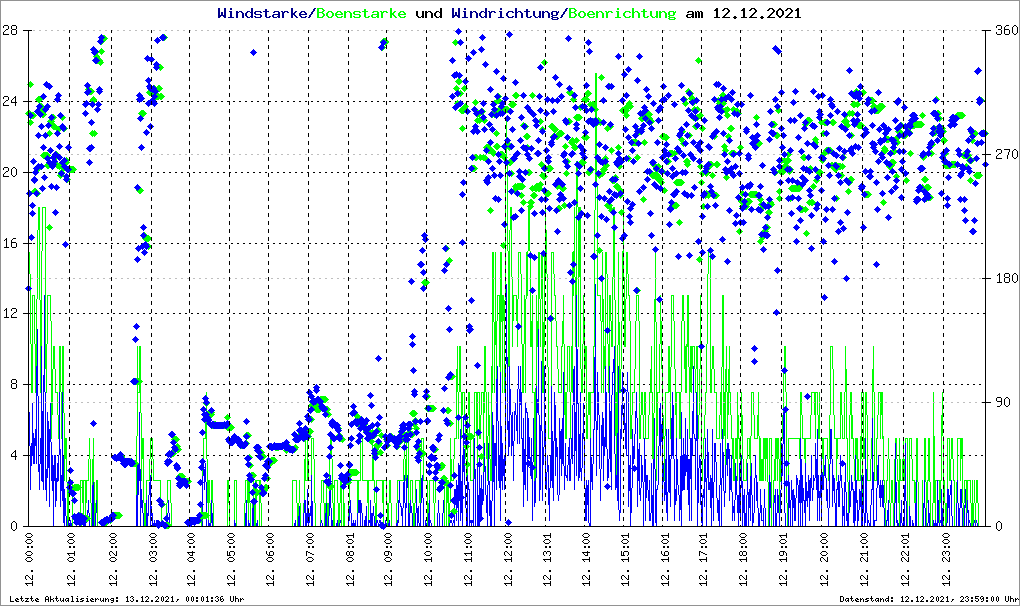Select the "12. 00:00" time axis label
This screenshot has width=1020, height=606.
[30, 561]
